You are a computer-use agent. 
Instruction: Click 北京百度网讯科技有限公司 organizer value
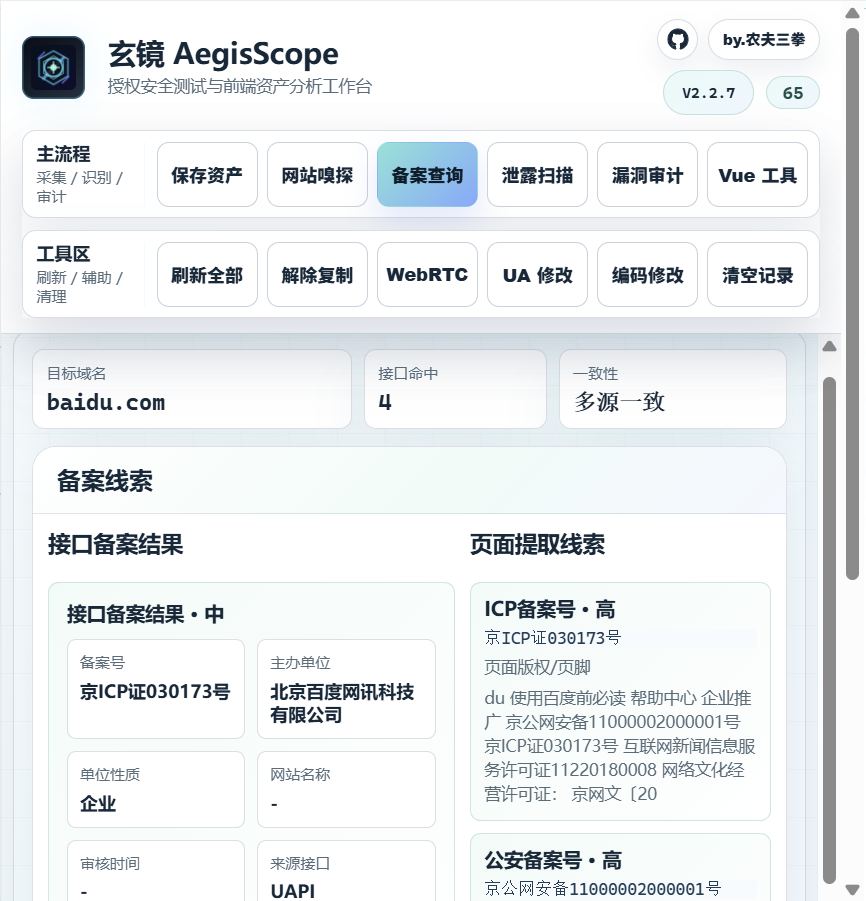point(342,703)
